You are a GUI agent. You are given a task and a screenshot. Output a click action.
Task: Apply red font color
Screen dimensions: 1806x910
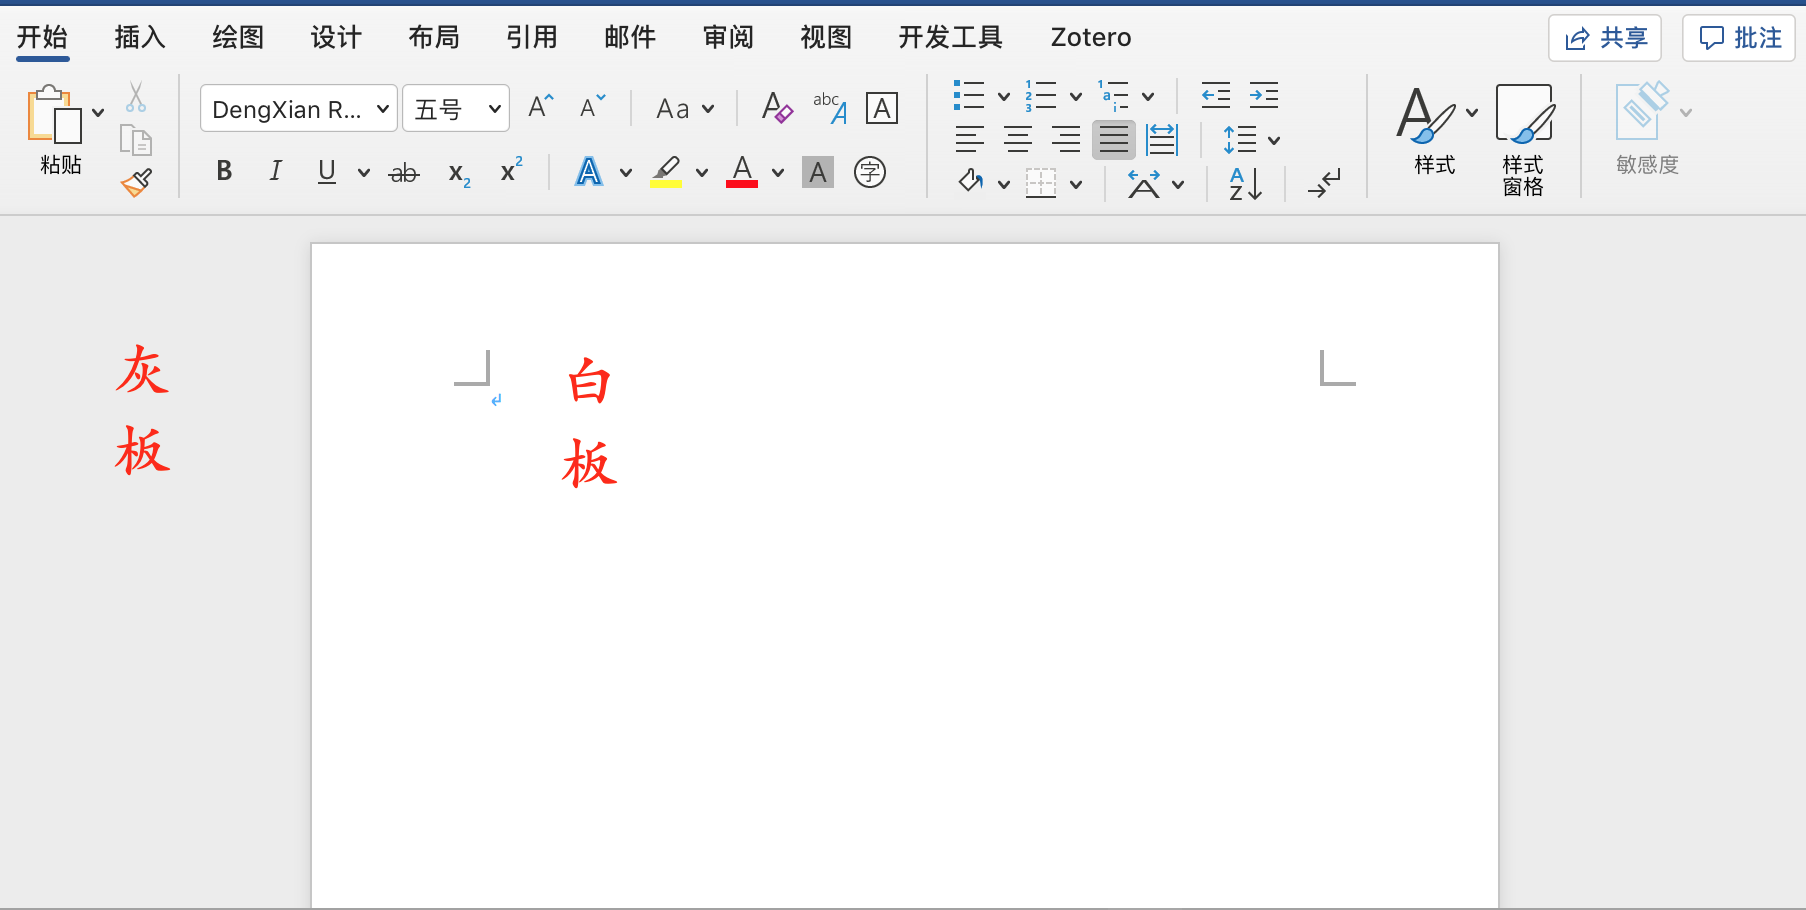click(742, 171)
